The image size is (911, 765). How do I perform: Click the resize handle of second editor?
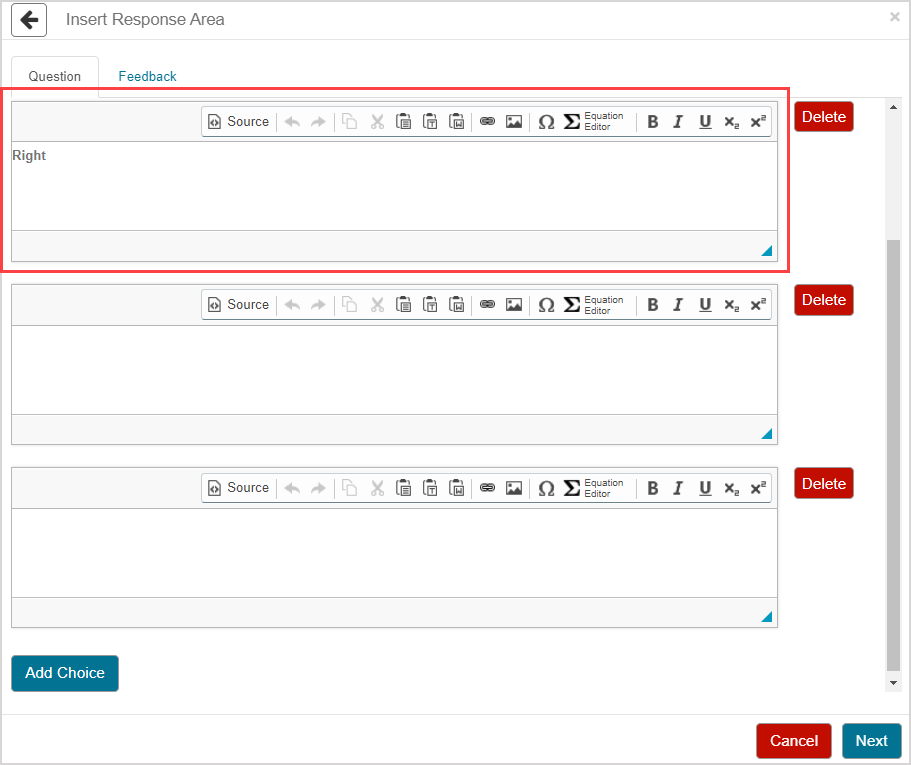pyautogui.click(x=767, y=434)
